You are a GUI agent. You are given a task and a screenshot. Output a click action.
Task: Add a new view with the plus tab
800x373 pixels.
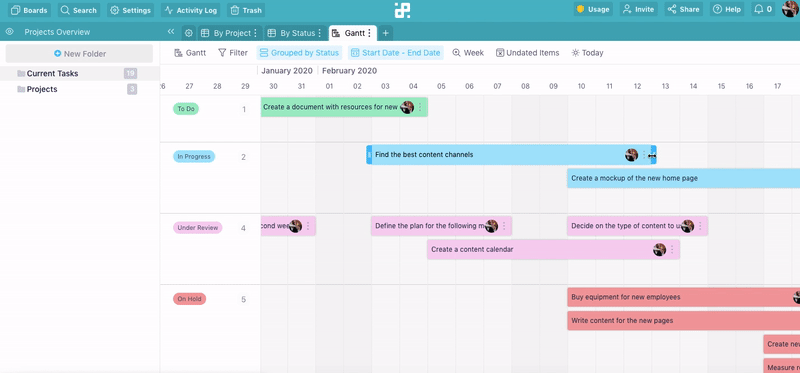(x=386, y=33)
